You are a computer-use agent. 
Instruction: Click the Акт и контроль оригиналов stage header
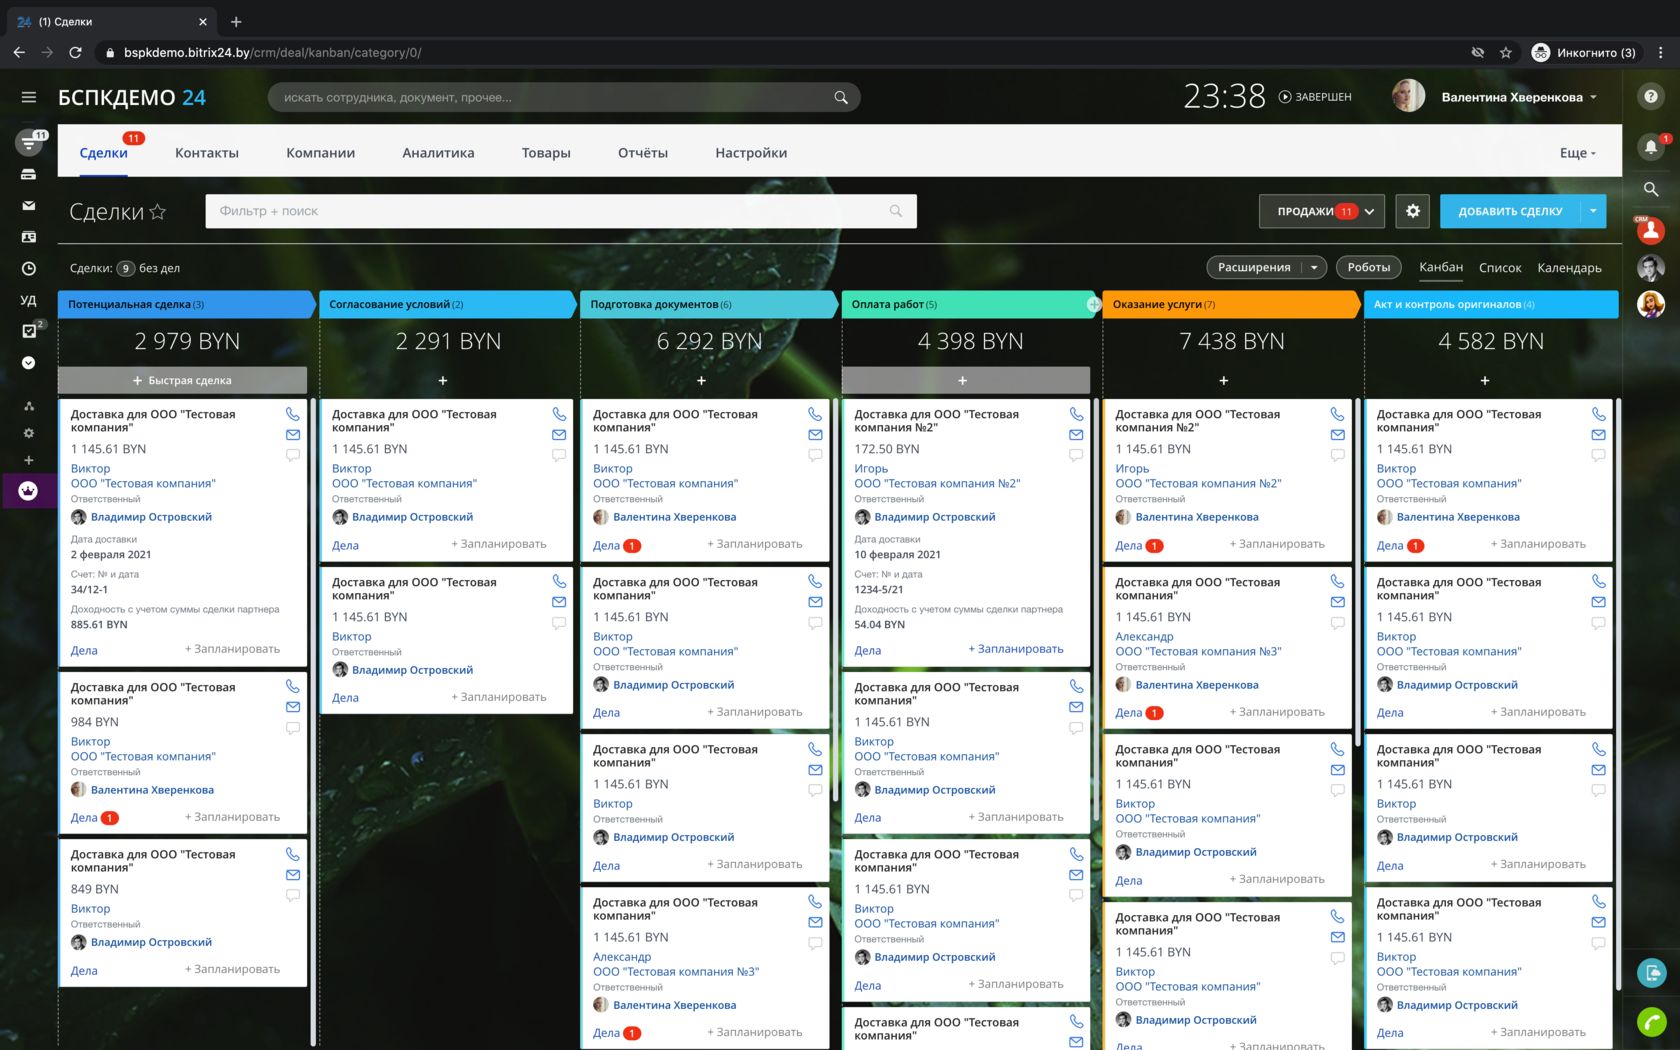coord(1490,304)
